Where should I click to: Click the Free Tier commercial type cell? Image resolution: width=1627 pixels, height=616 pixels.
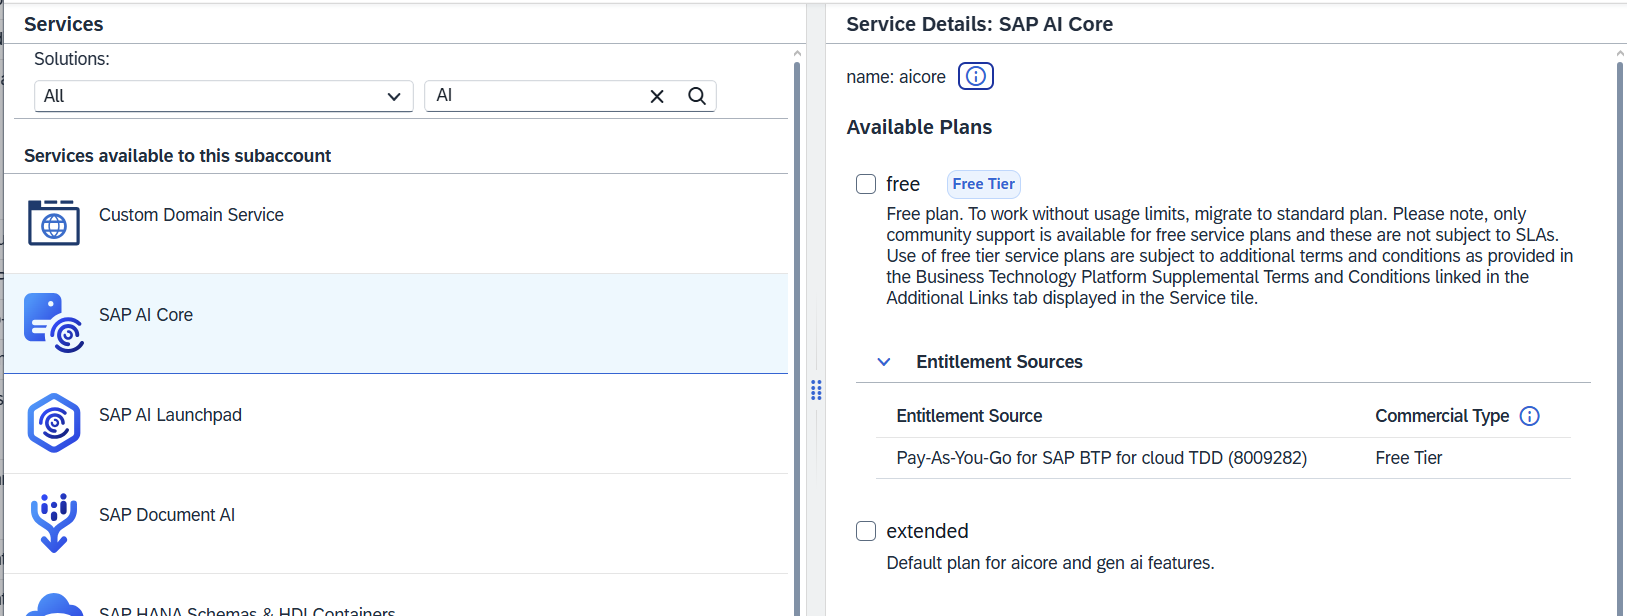(1409, 458)
